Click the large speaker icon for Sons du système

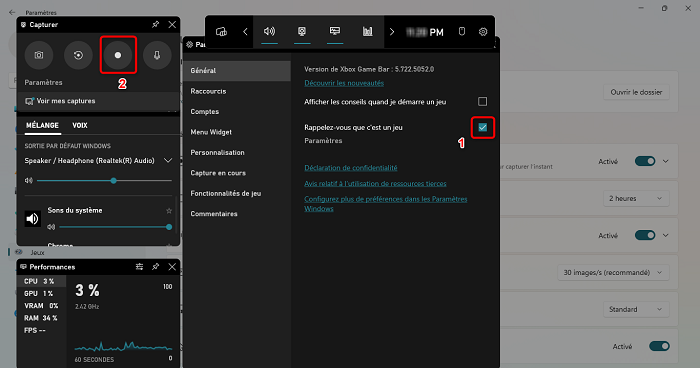tap(33, 218)
